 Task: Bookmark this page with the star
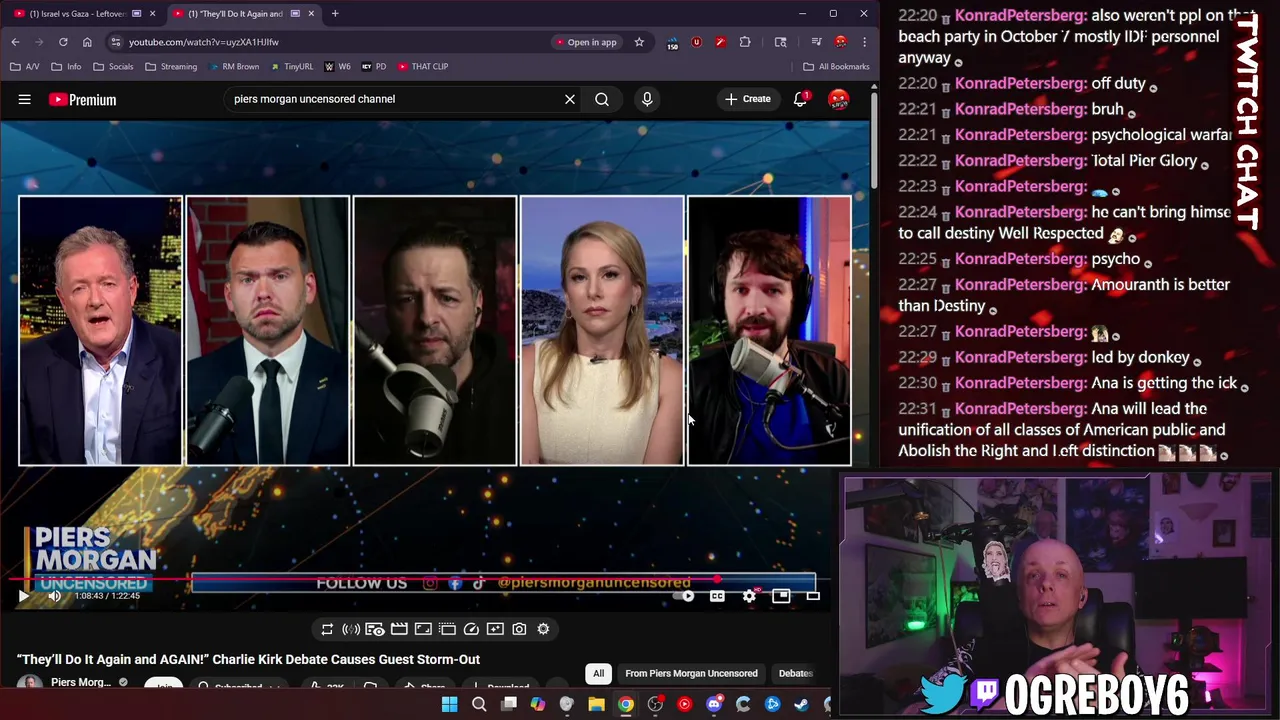(639, 42)
